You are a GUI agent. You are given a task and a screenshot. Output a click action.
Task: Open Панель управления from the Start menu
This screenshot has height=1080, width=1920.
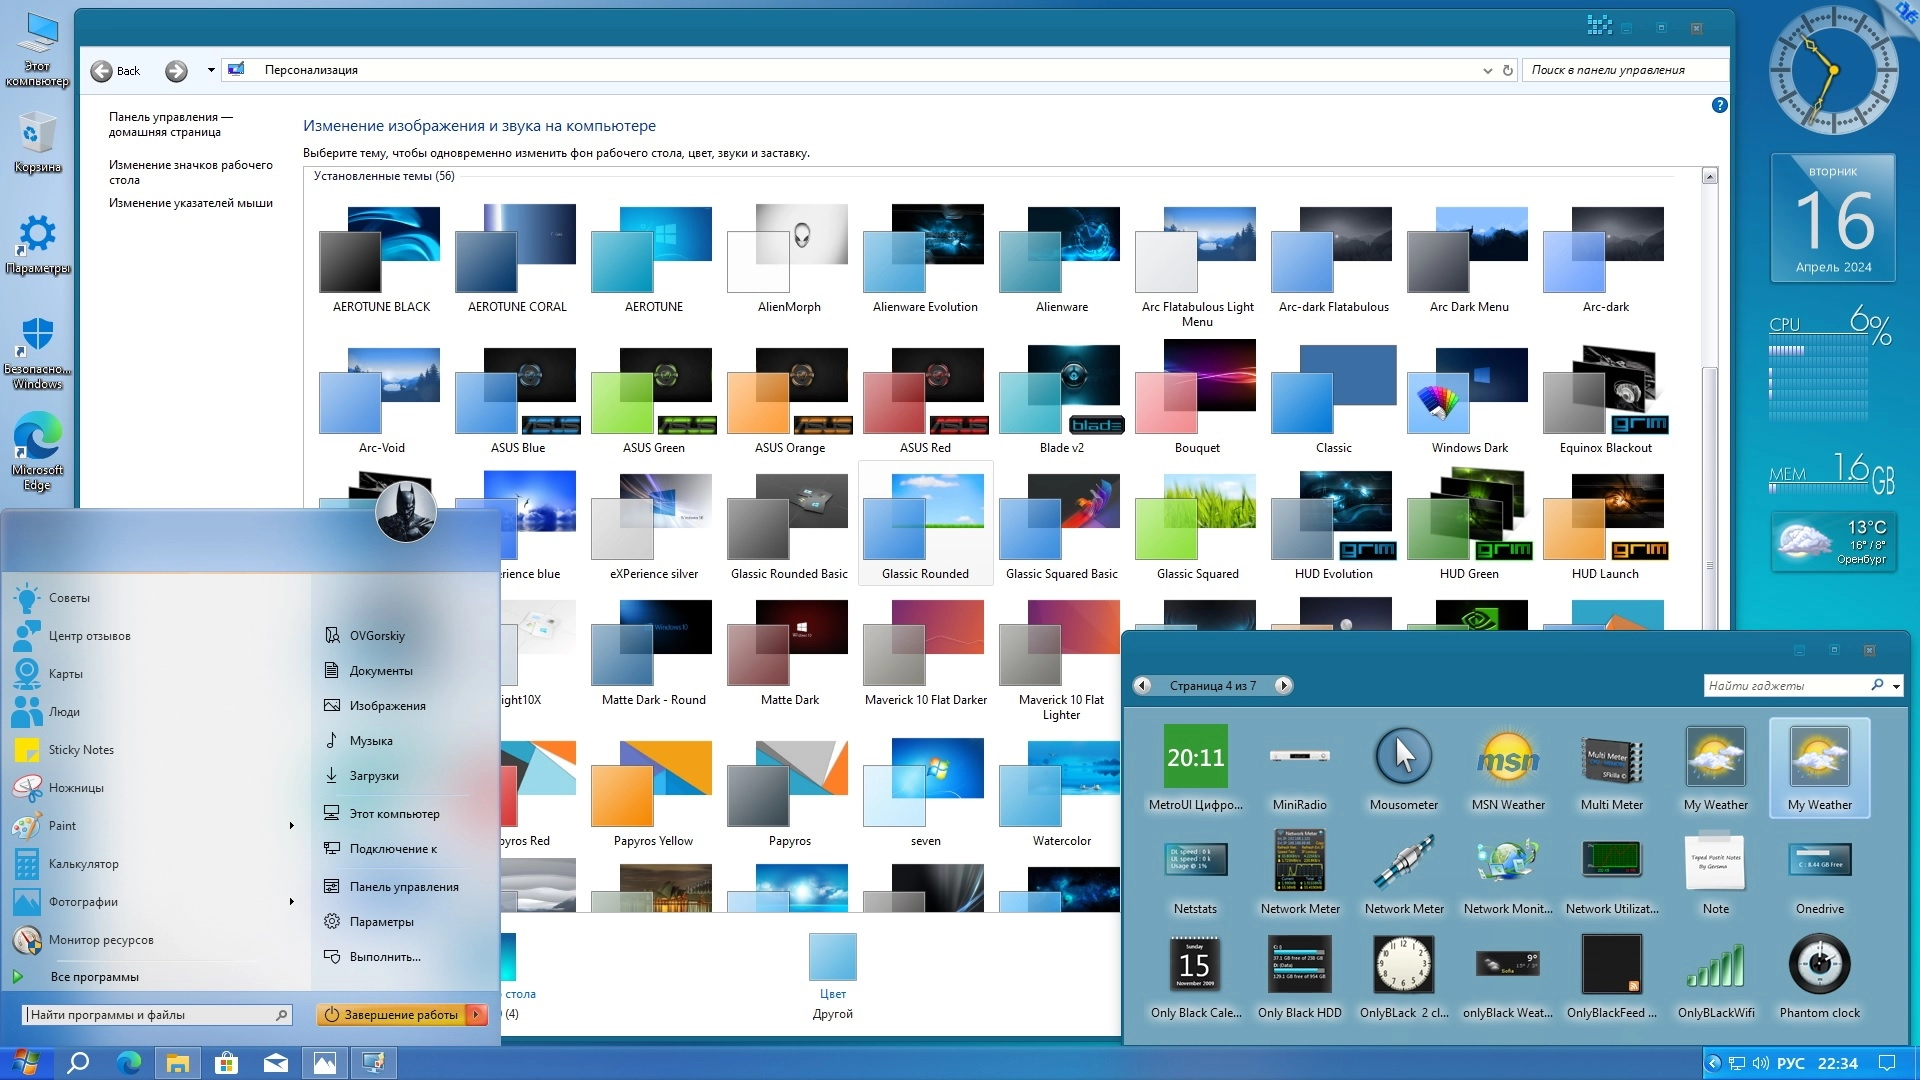(403, 887)
